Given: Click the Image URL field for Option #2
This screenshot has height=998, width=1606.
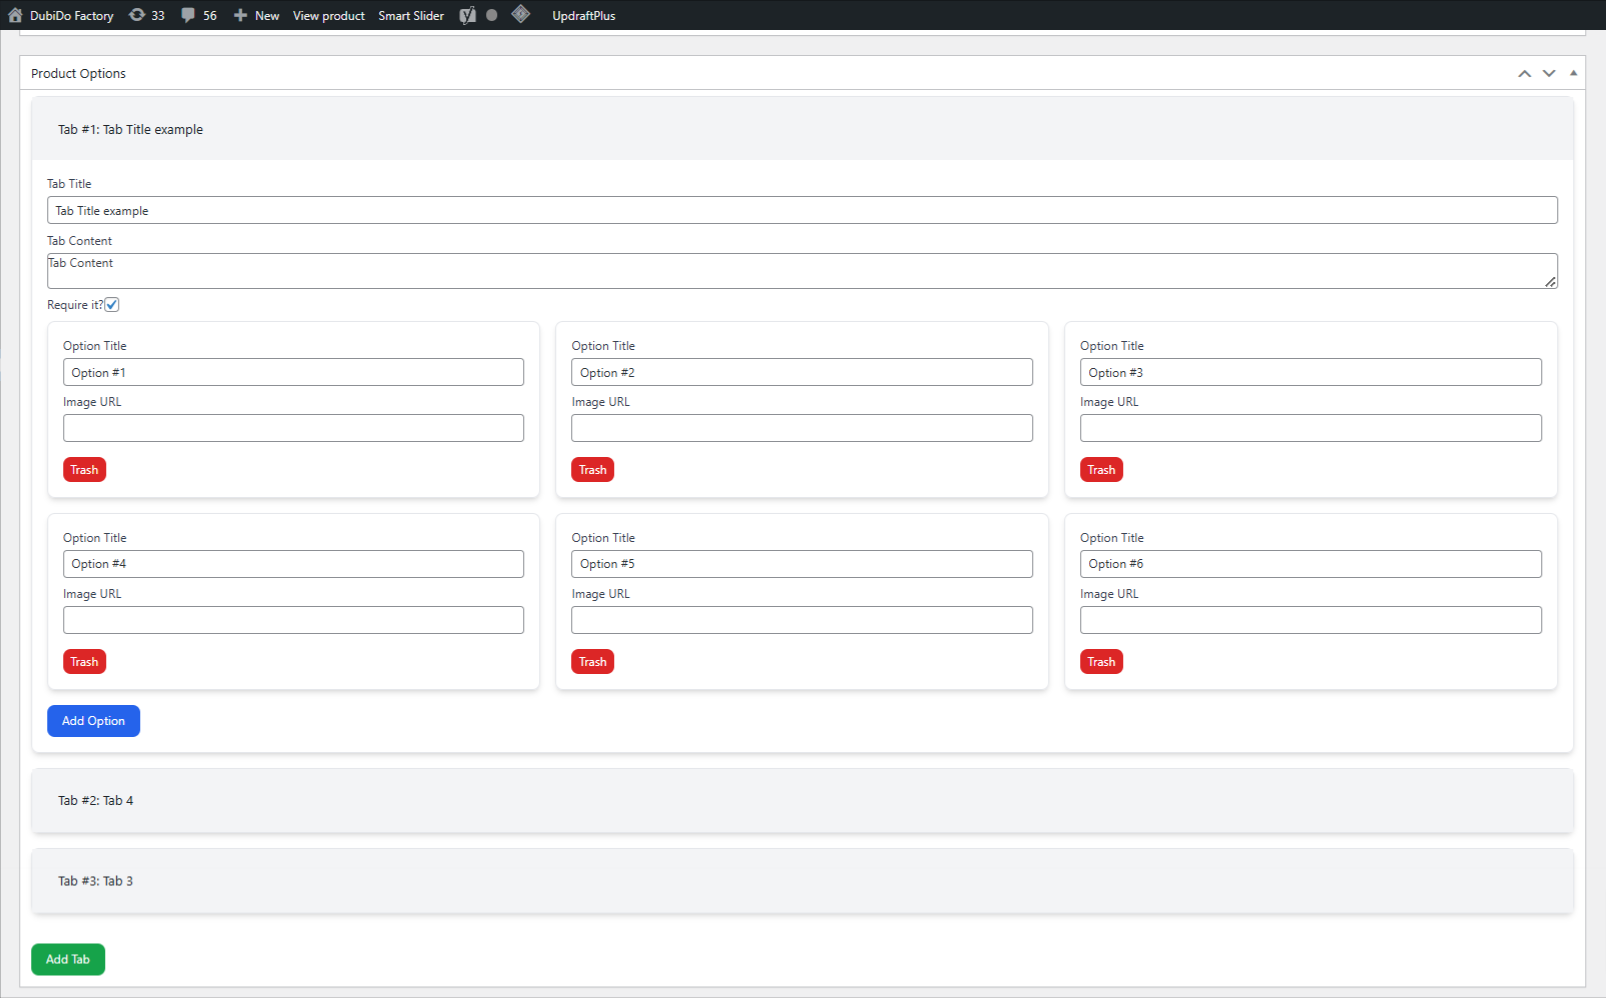Looking at the screenshot, I should coord(802,428).
